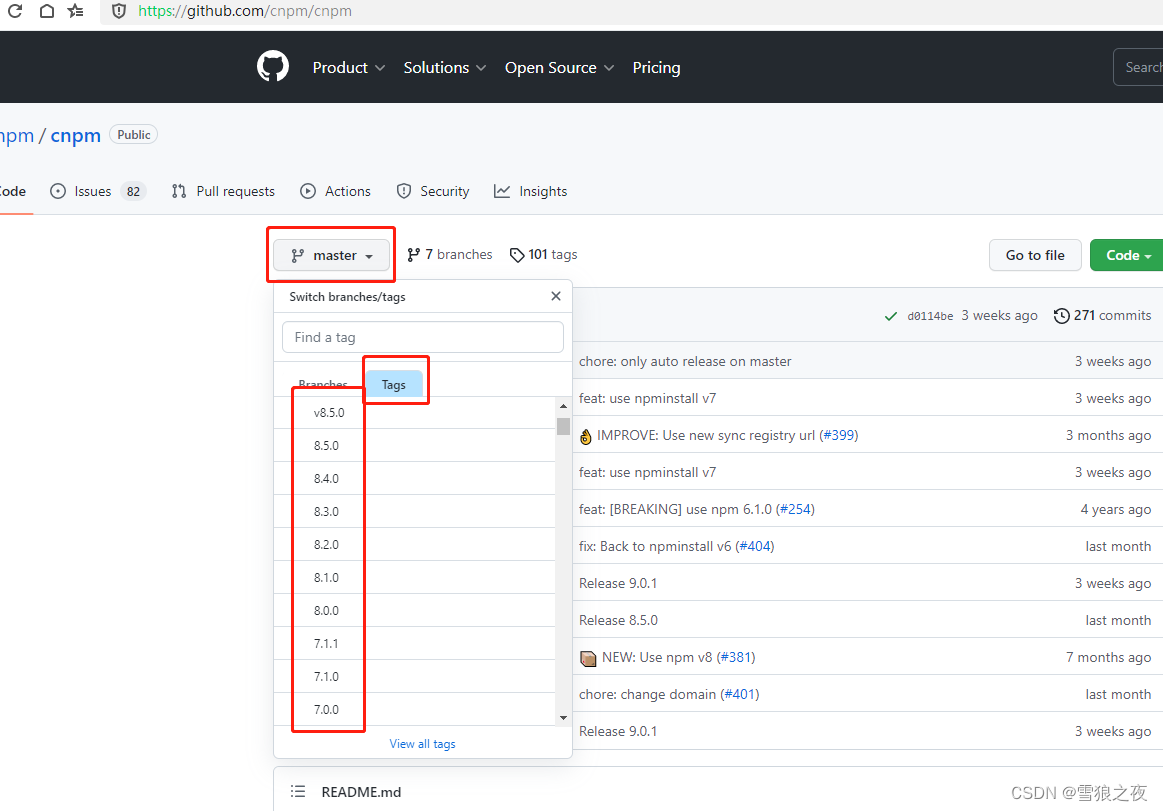Click the Public visibility badge
Screen dimensions: 1163x811
click(134, 134)
